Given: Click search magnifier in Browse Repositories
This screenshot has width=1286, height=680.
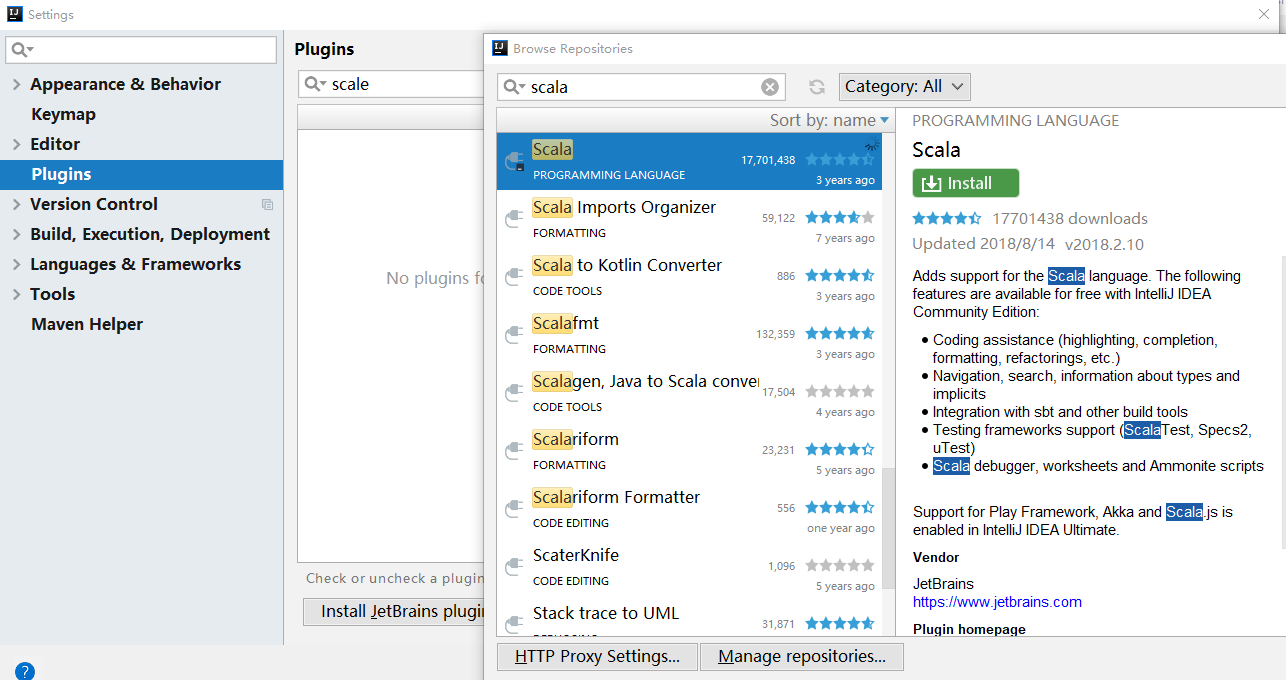Looking at the screenshot, I should click(515, 87).
